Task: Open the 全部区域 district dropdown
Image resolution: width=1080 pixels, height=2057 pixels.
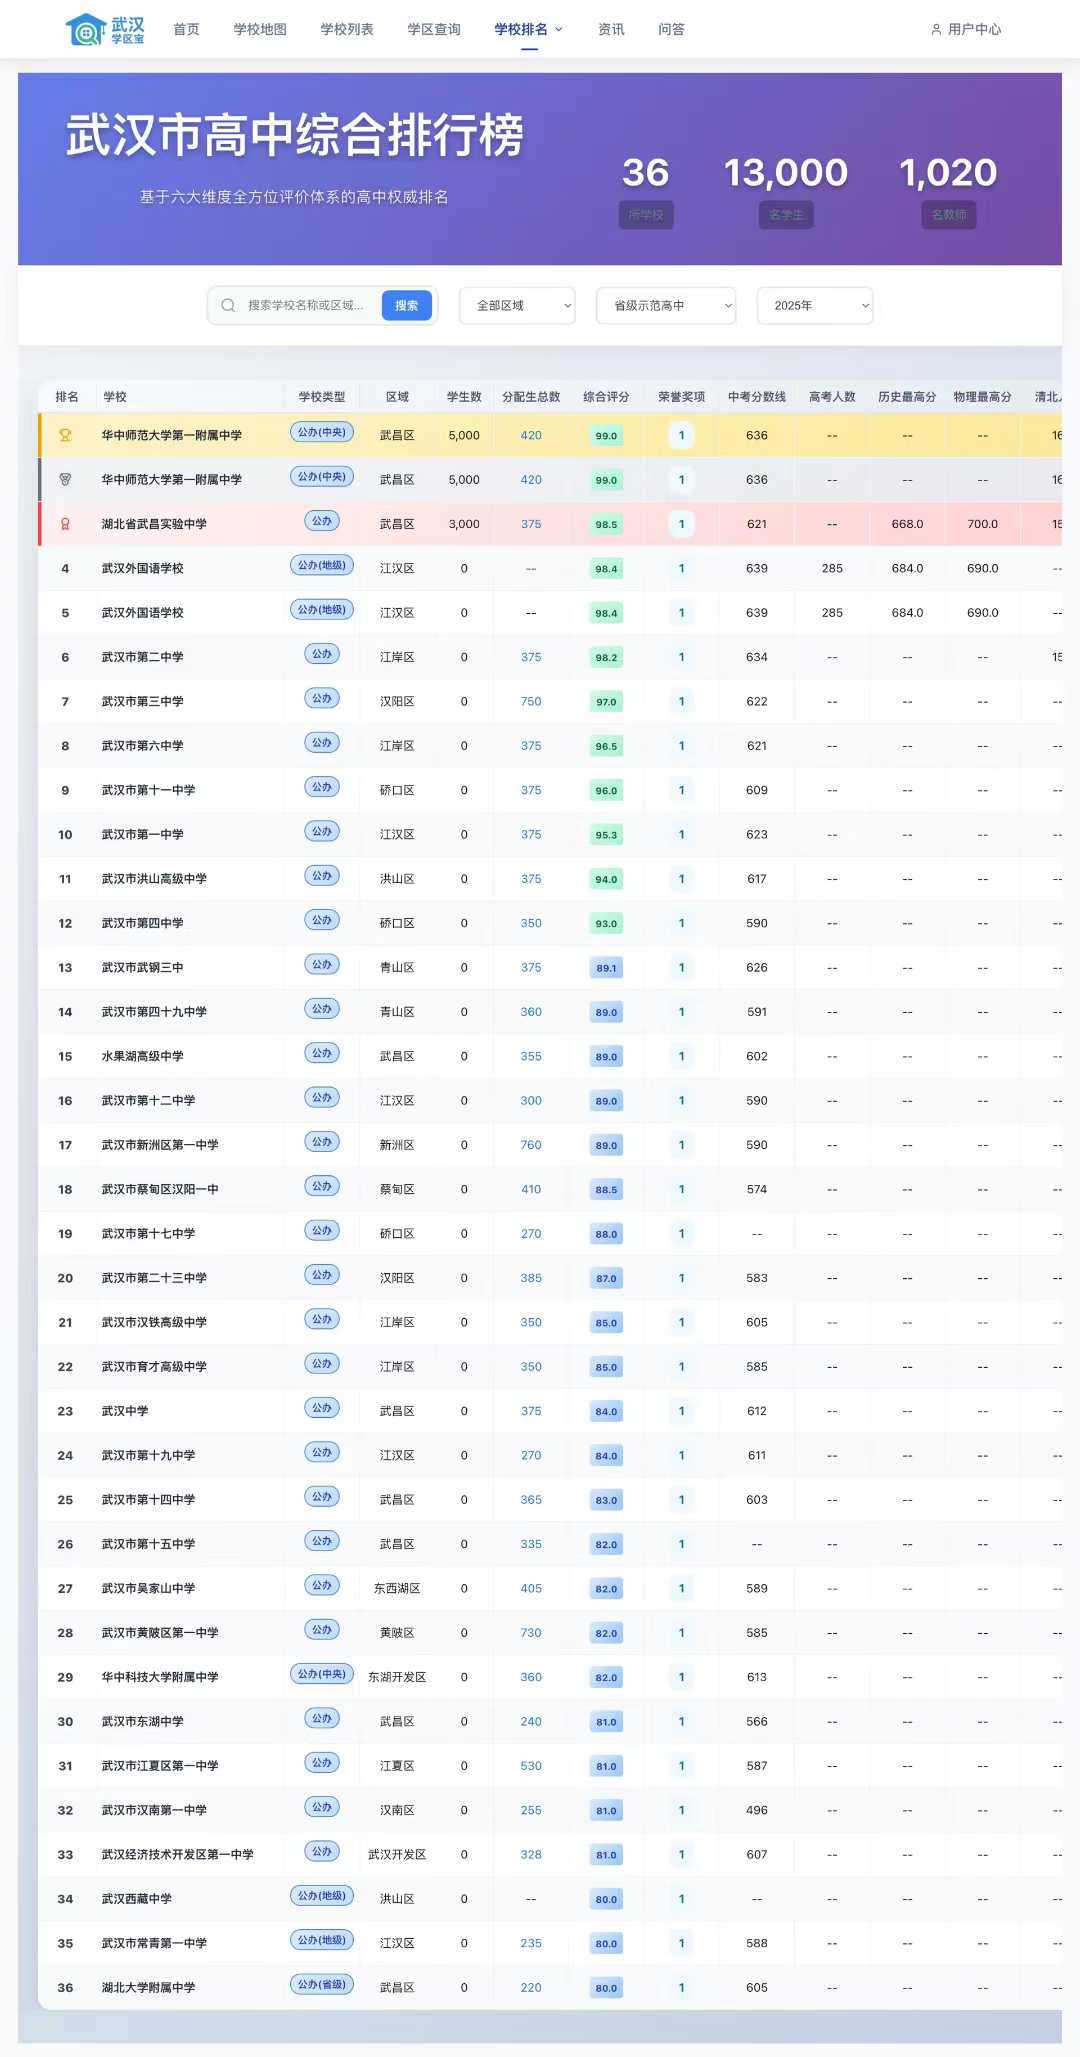Action: click(x=517, y=306)
